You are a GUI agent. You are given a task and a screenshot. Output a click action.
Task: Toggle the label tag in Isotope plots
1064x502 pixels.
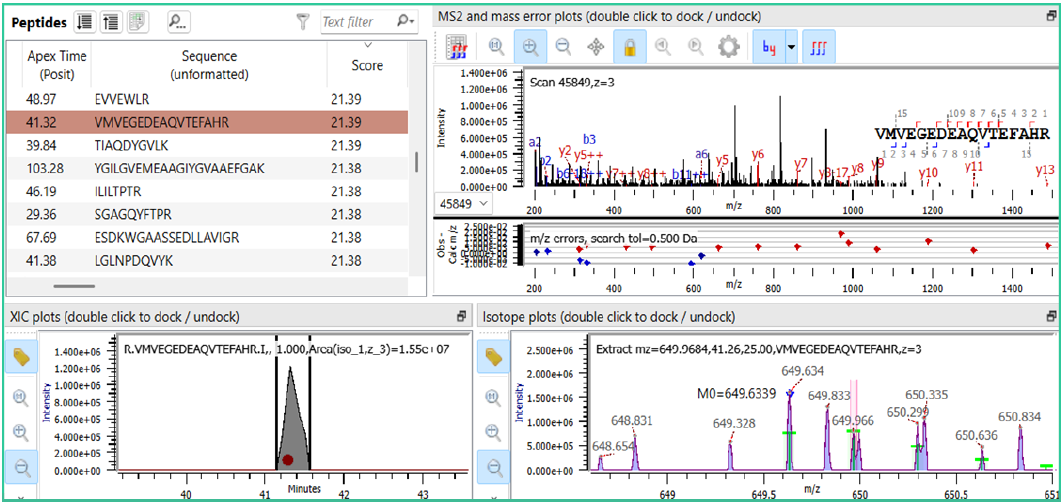click(492, 357)
